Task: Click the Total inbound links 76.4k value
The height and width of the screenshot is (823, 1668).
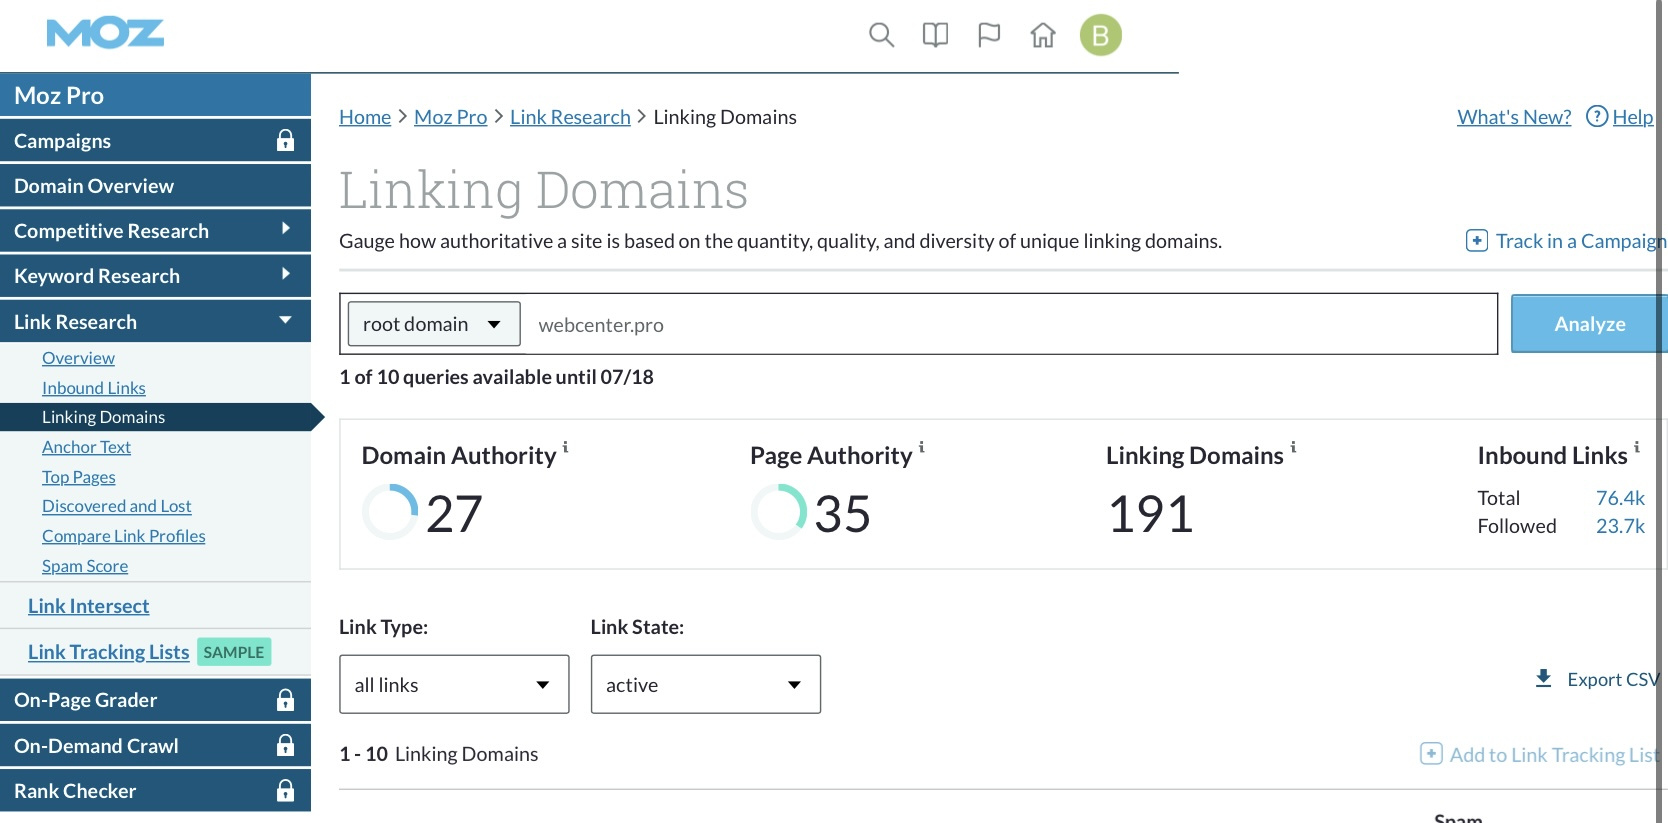Action: tap(1620, 498)
